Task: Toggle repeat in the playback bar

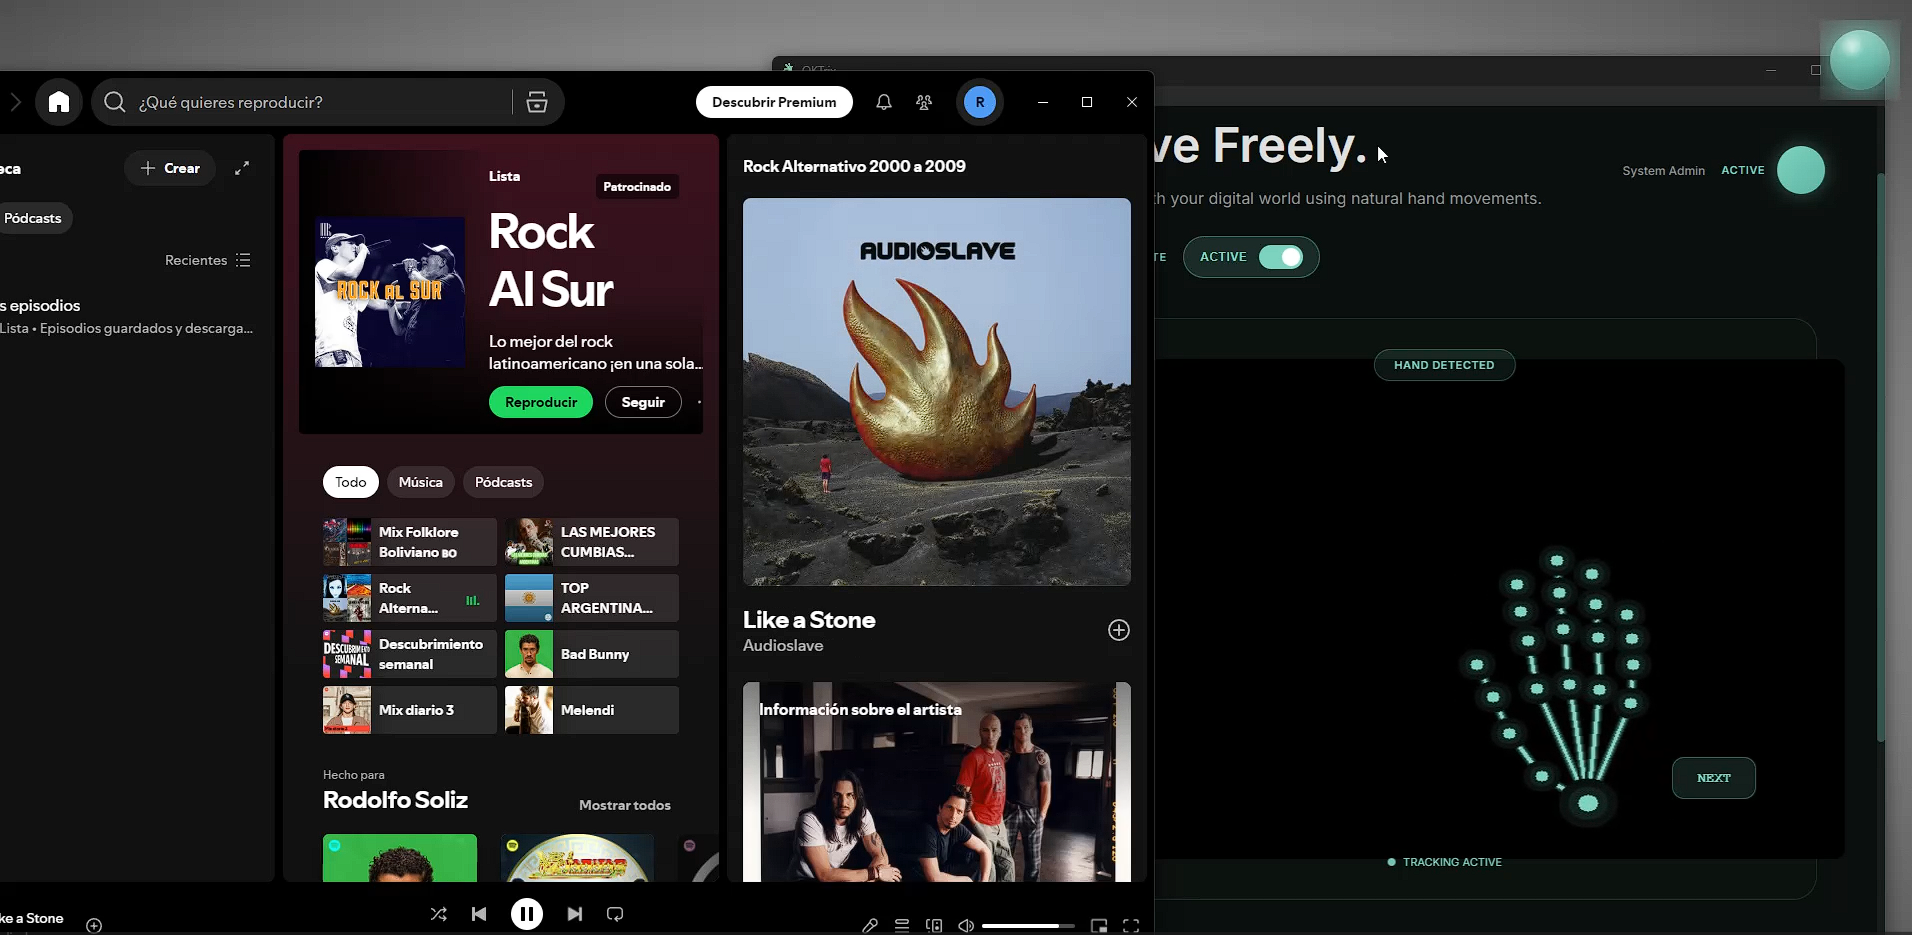Action: click(x=615, y=914)
